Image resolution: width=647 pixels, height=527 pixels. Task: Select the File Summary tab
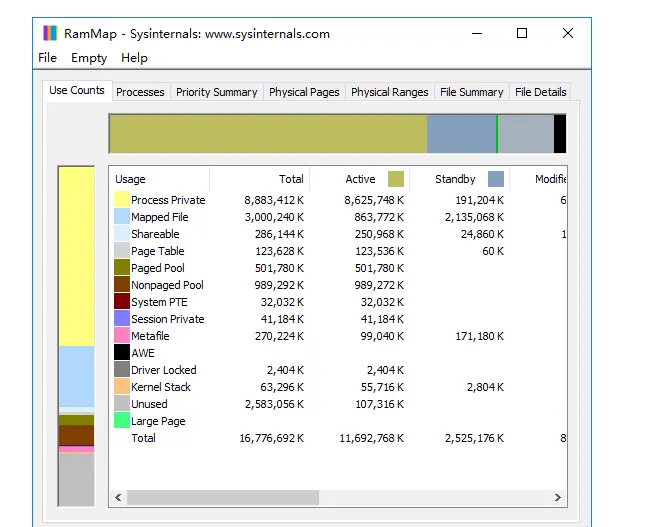tap(471, 92)
